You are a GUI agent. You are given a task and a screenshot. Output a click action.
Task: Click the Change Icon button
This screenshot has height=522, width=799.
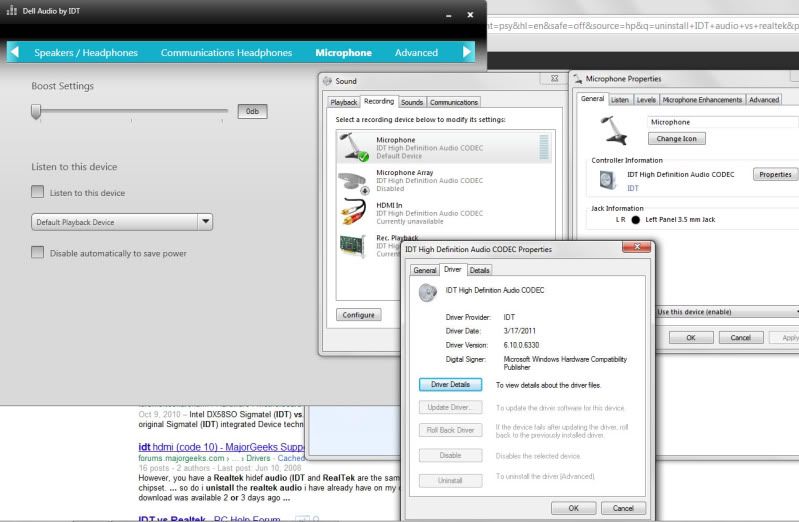pos(676,139)
